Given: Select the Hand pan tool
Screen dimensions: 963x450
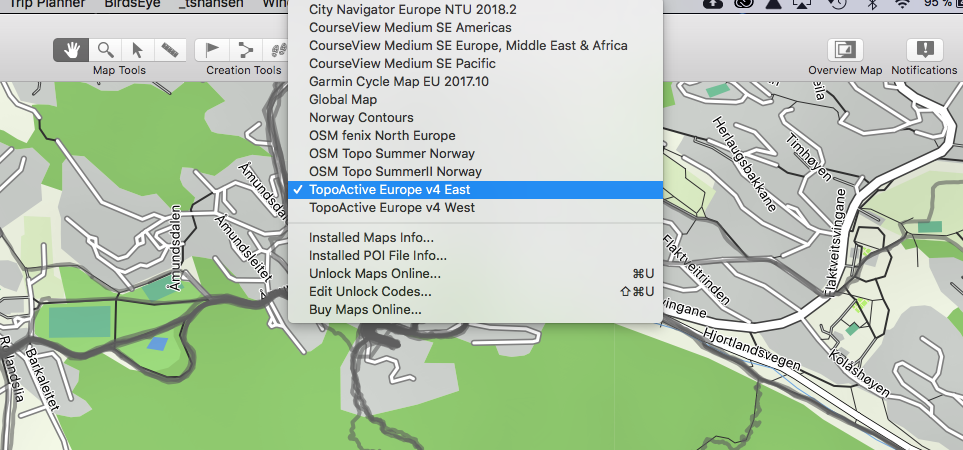Looking at the screenshot, I should coord(71,50).
